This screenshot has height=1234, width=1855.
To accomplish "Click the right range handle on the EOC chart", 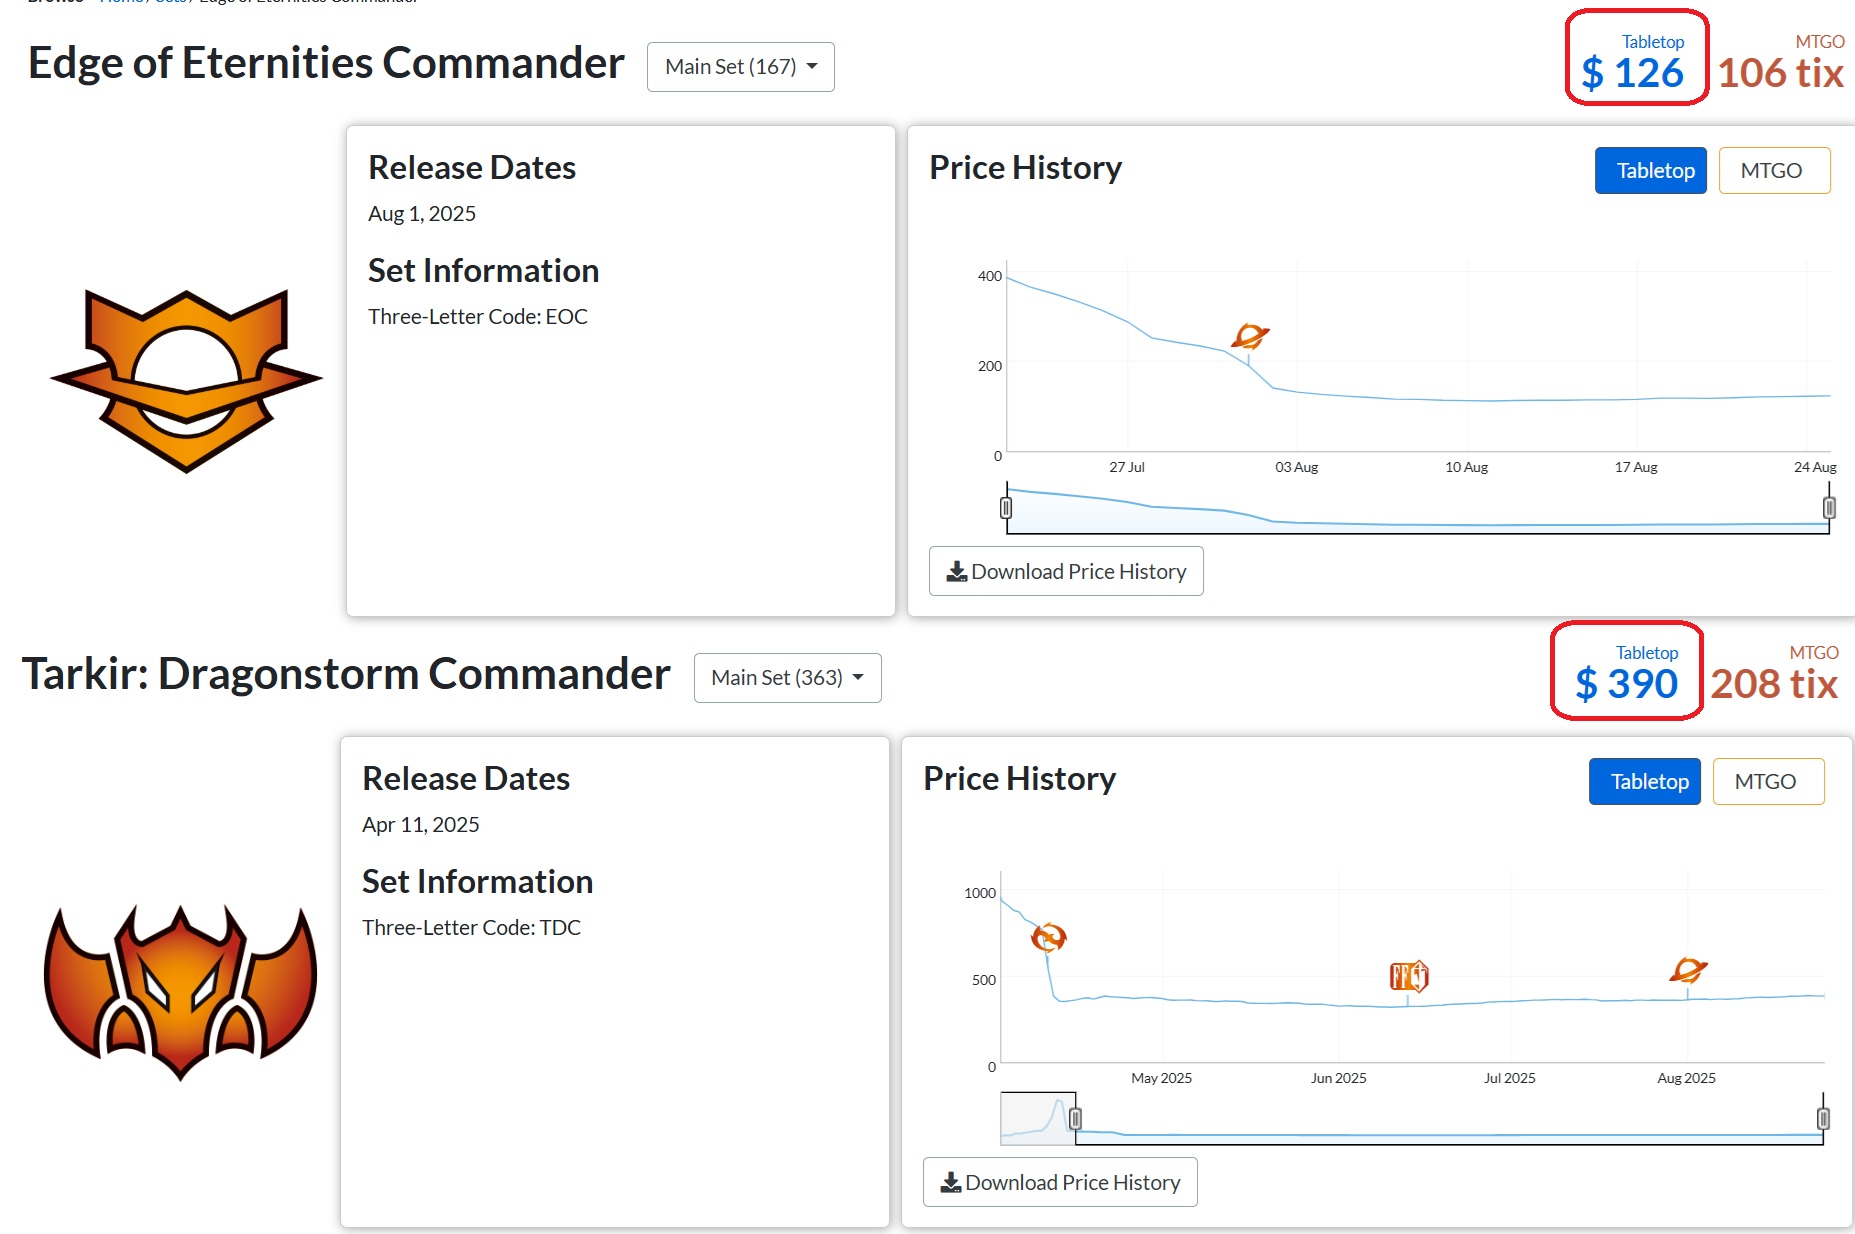I will [1829, 508].
